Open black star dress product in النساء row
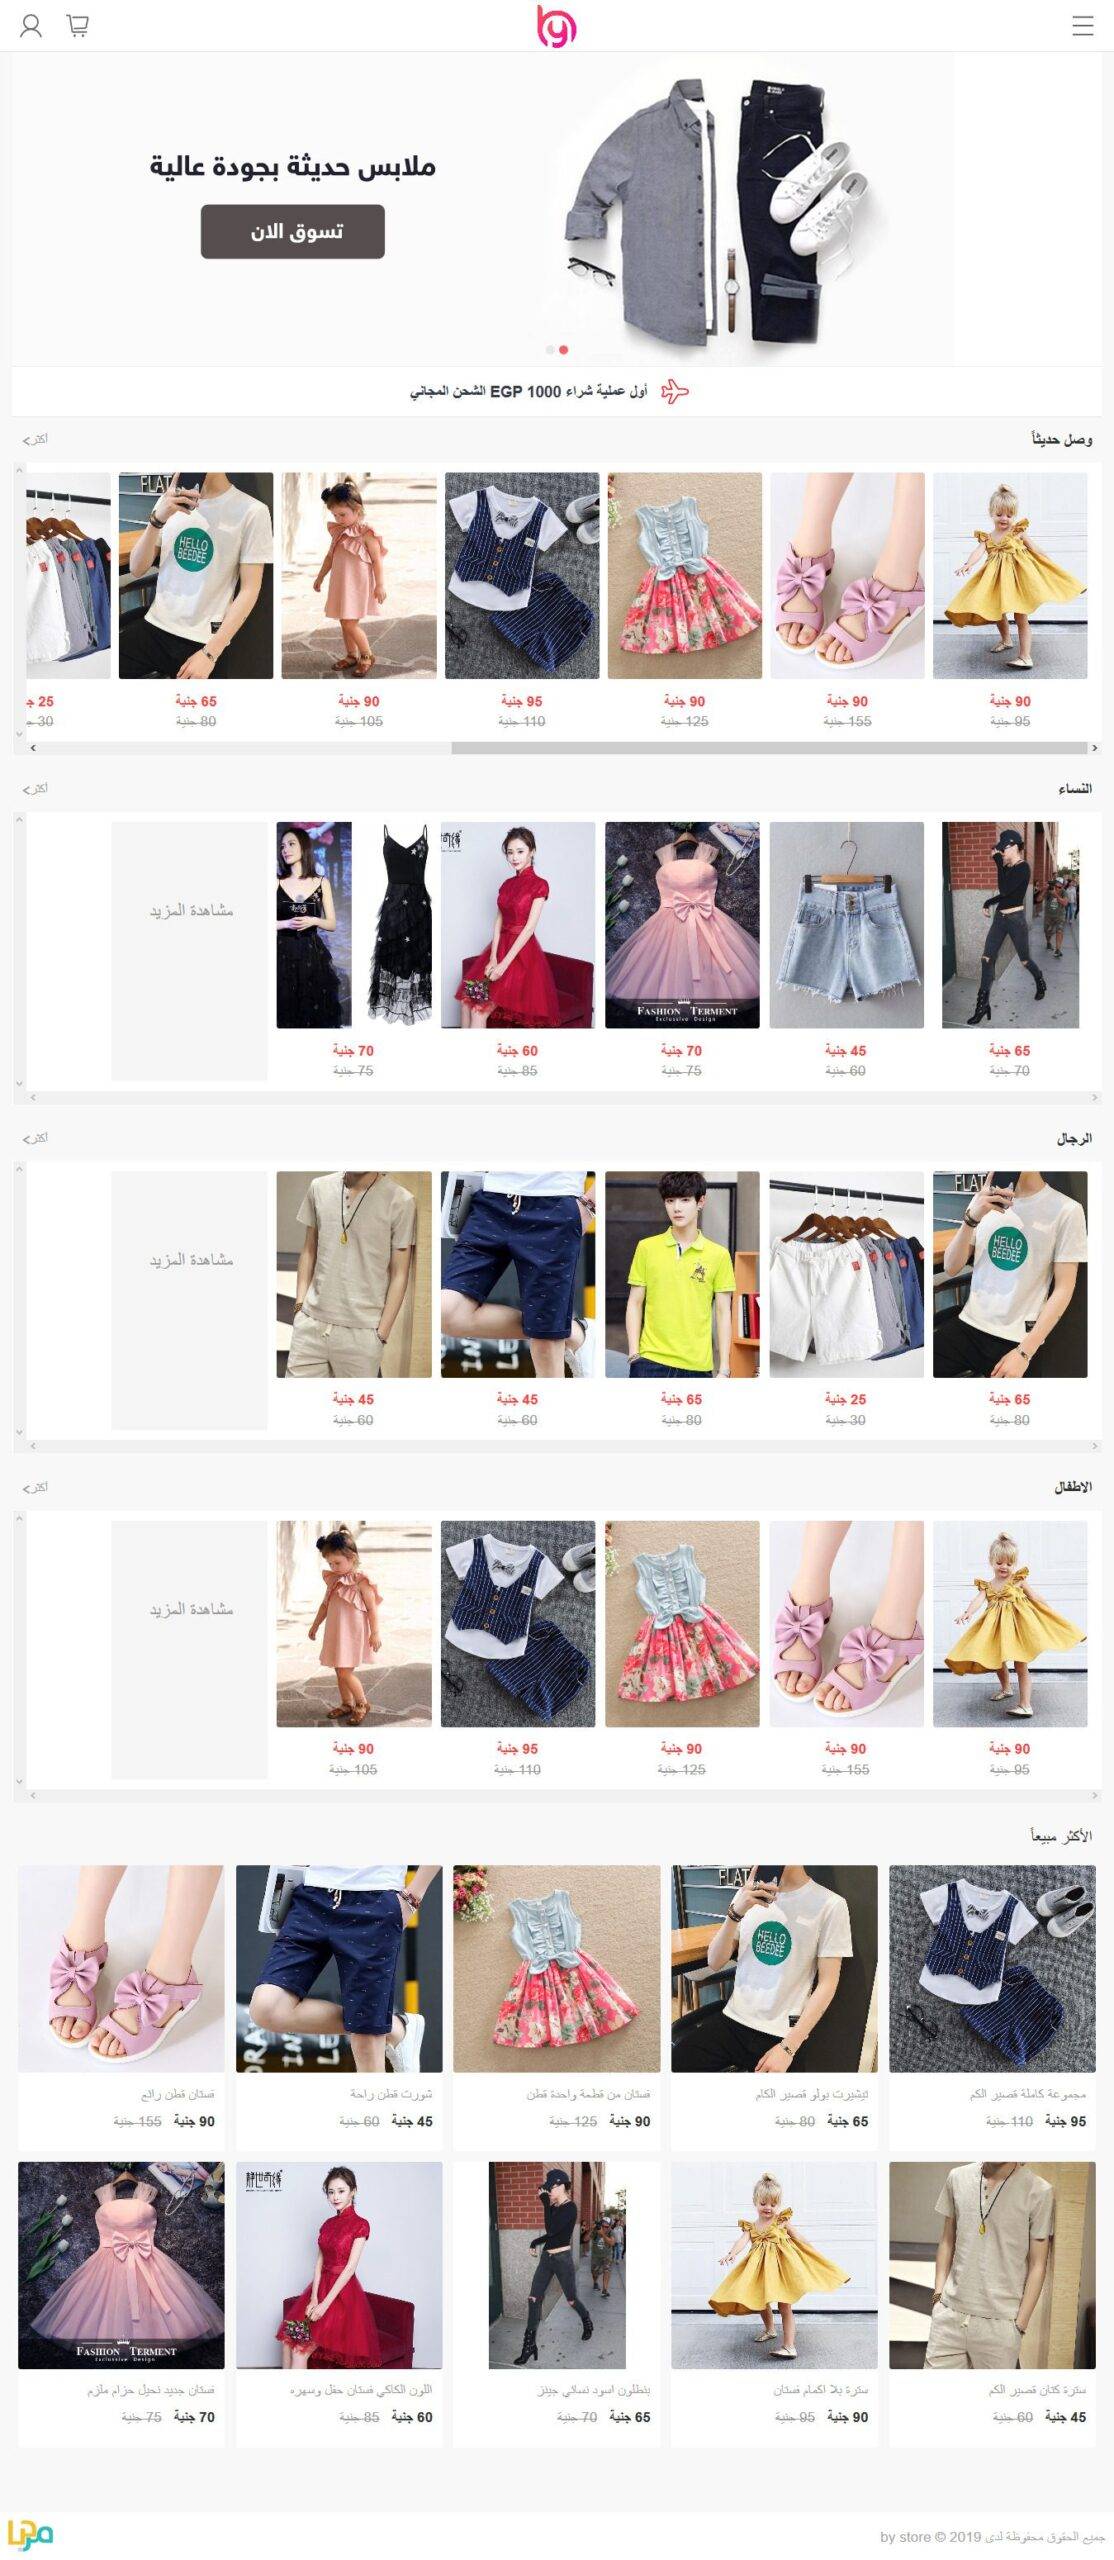 (x=354, y=925)
